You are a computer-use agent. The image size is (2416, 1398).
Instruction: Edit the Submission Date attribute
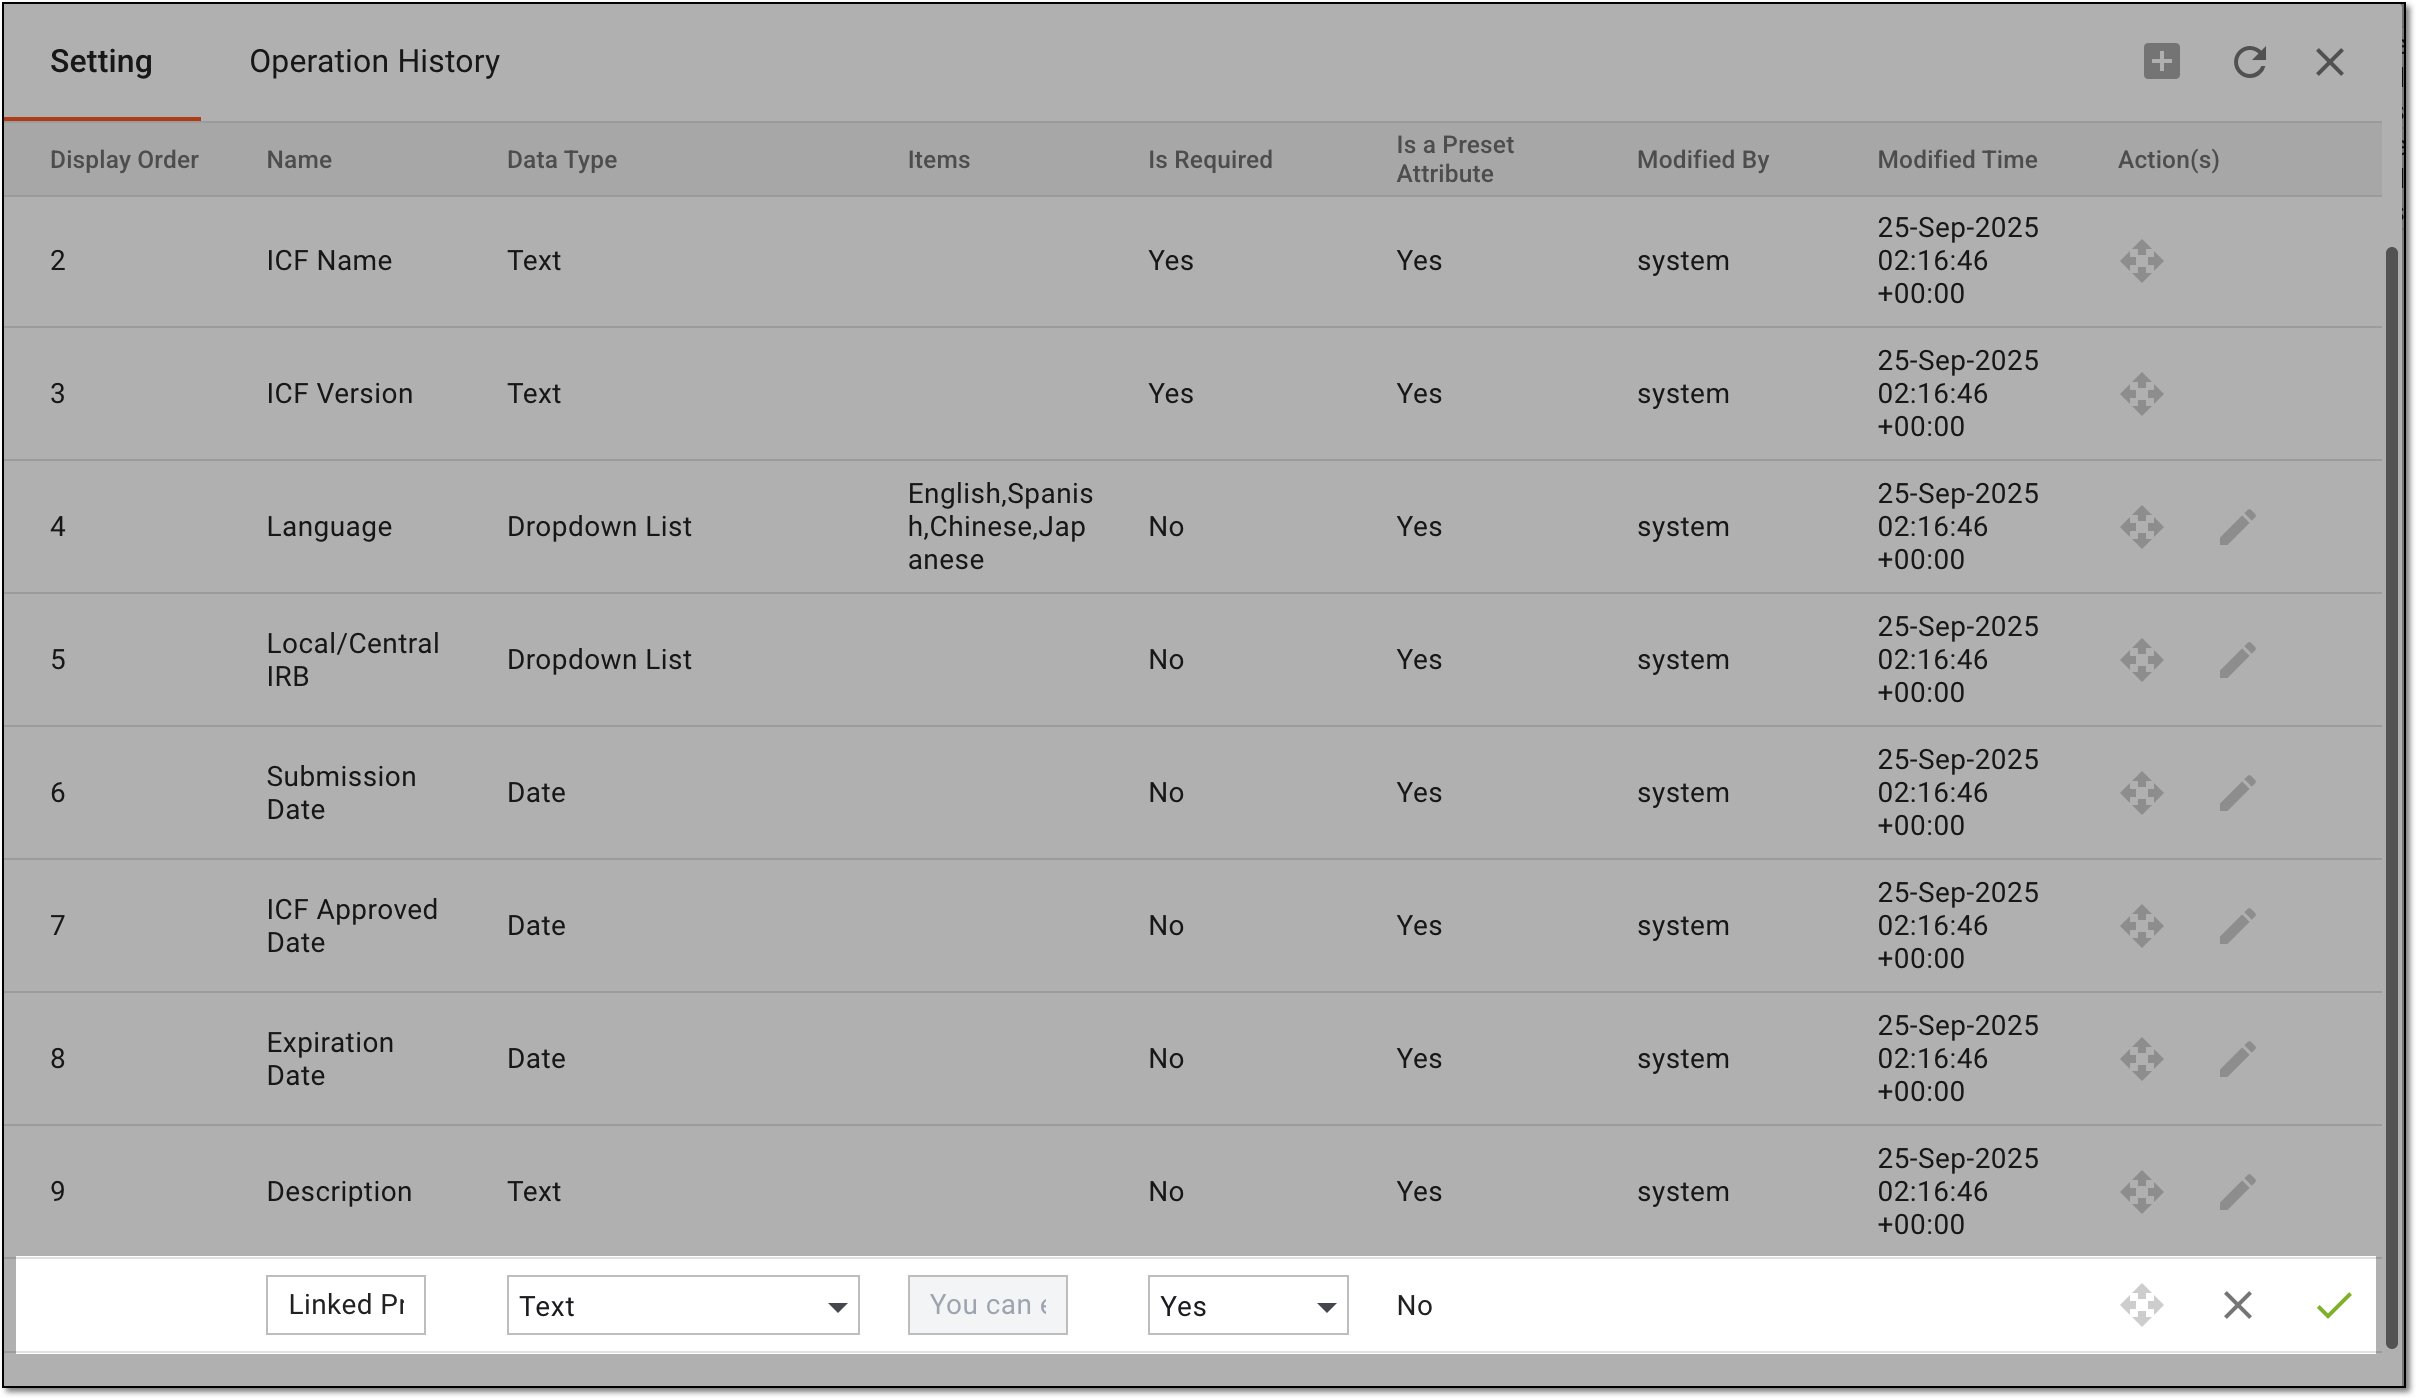[x=2238, y=793]
